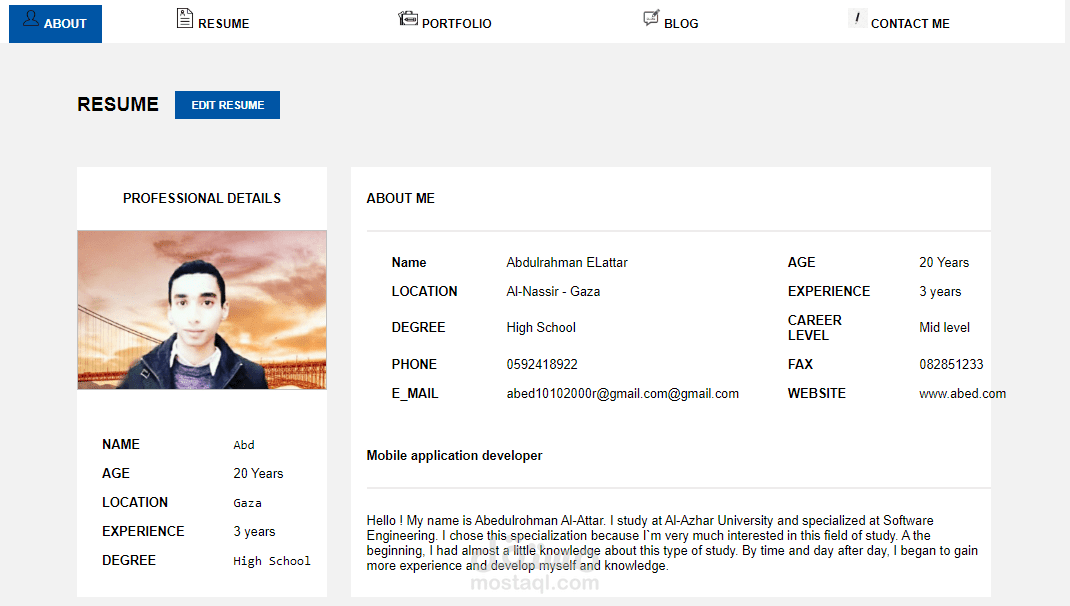Image resolution: width=1070 pixels, height=606 pixels.
Task: Click the Mobile application developer heading
Action: click(x=454, y=456)
